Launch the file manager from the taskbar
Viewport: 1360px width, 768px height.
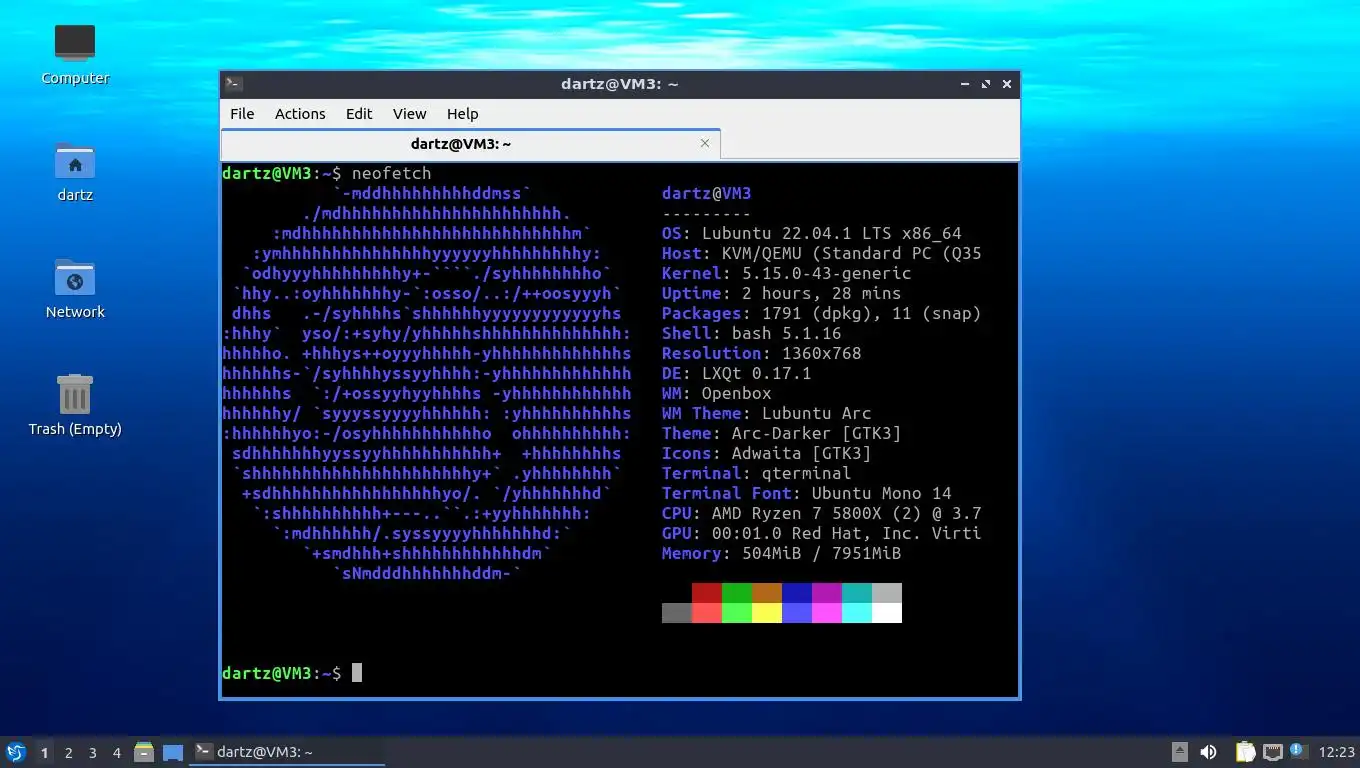point(144,752)
